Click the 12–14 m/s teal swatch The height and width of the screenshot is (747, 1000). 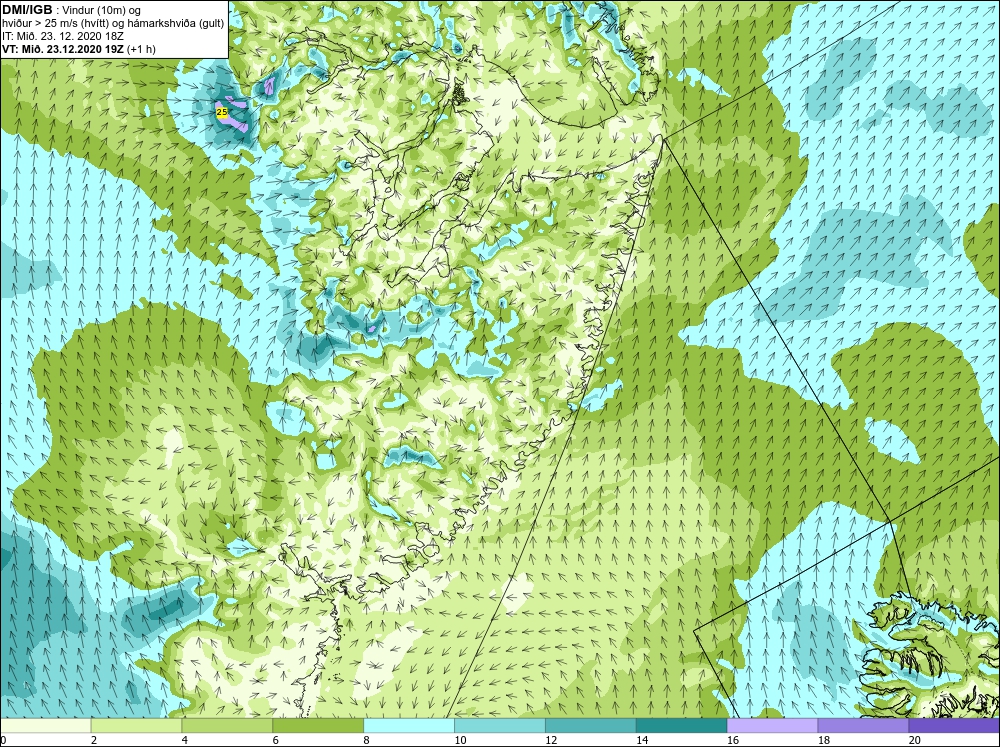591,725
